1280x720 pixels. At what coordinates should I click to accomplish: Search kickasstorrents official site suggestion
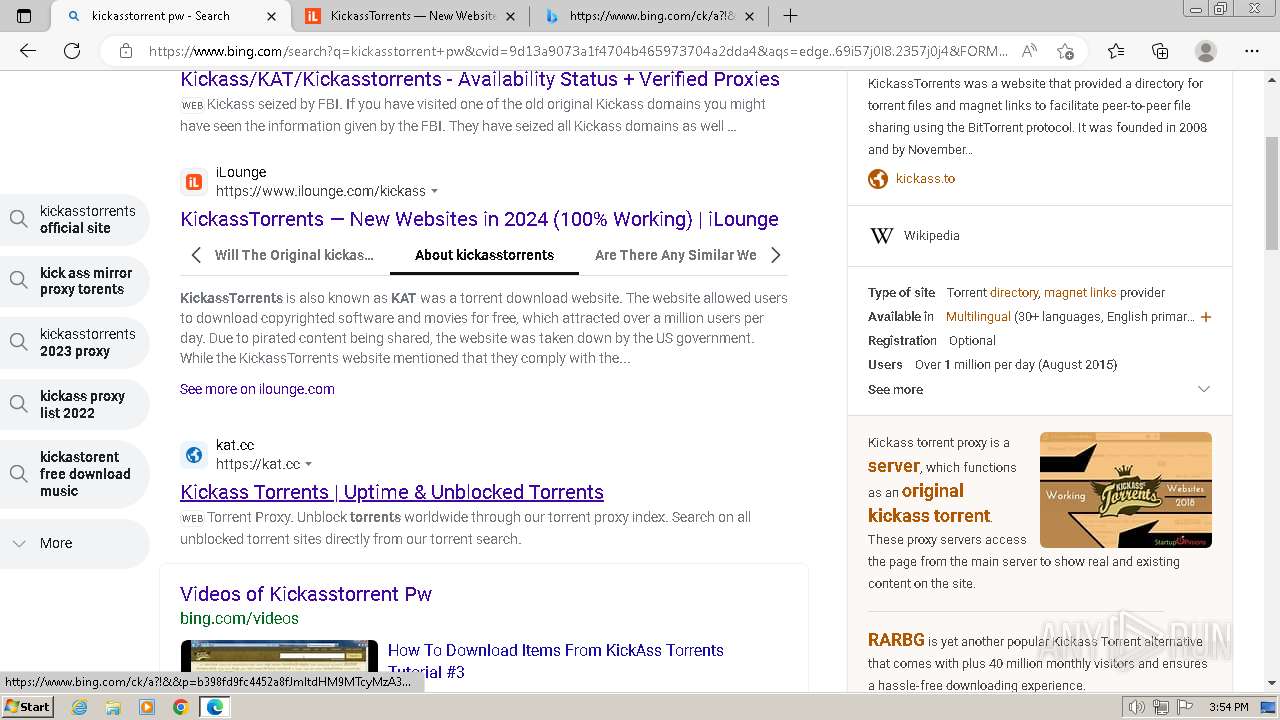click(74, 219)
